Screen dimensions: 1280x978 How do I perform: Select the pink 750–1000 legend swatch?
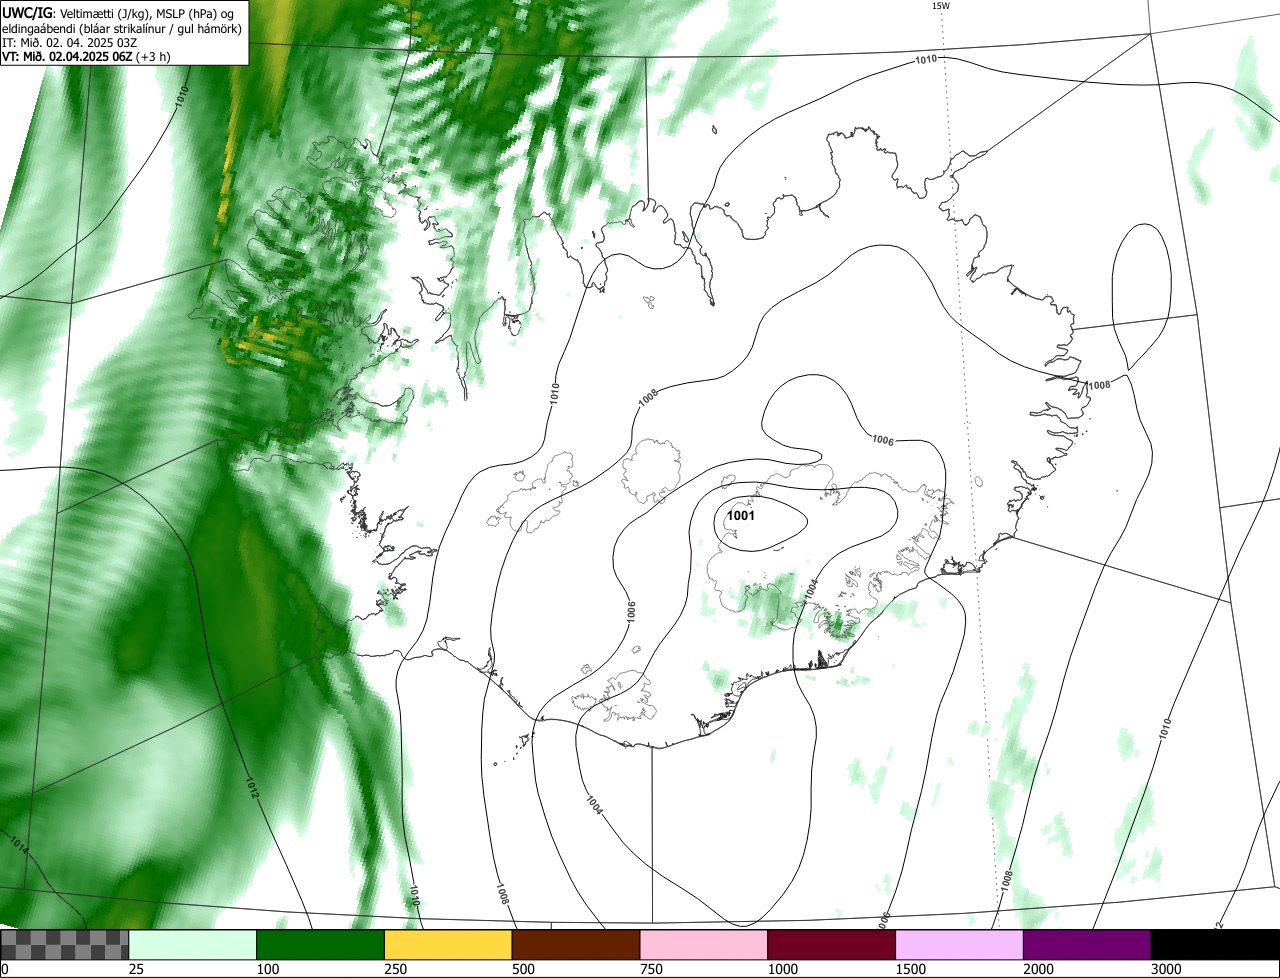(x=704, y=945)
